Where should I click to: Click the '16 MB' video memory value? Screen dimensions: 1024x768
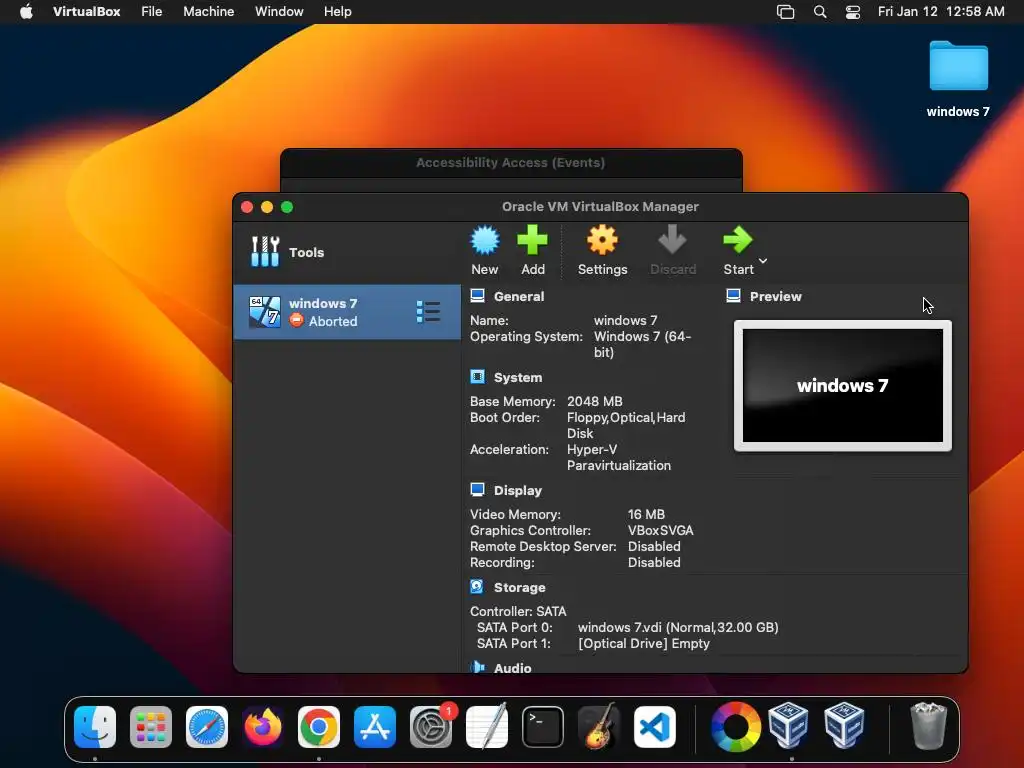click(646, 514)
